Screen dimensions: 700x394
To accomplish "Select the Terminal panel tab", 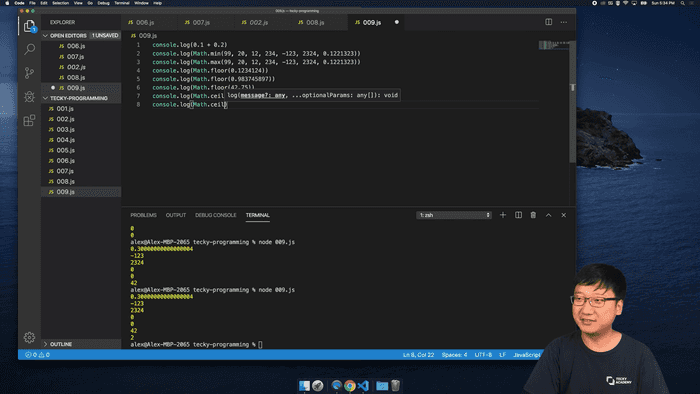I will point(258,215).
